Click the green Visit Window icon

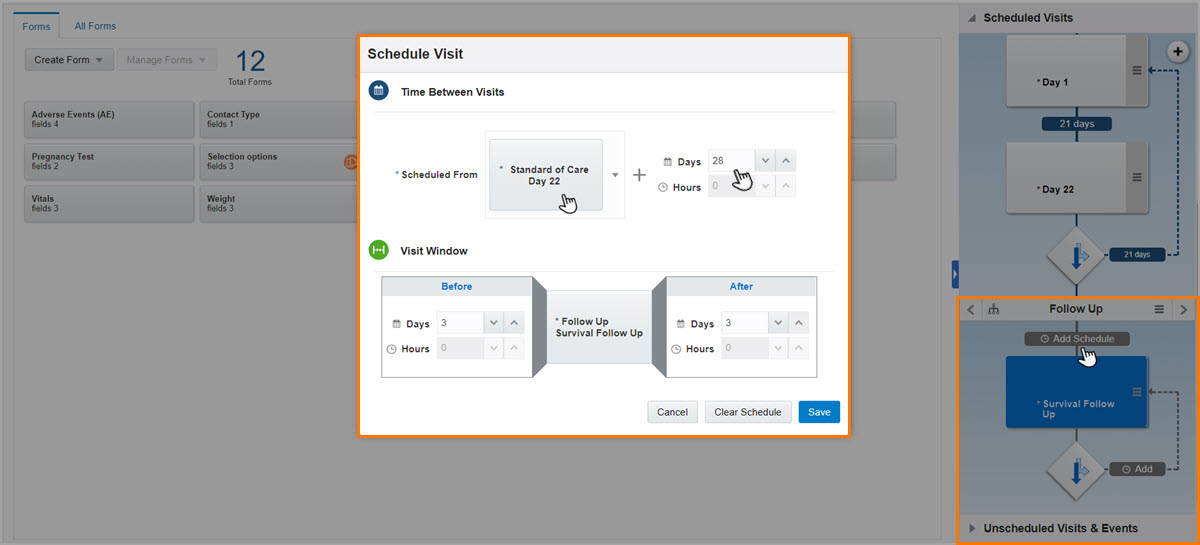click(379, 250)
